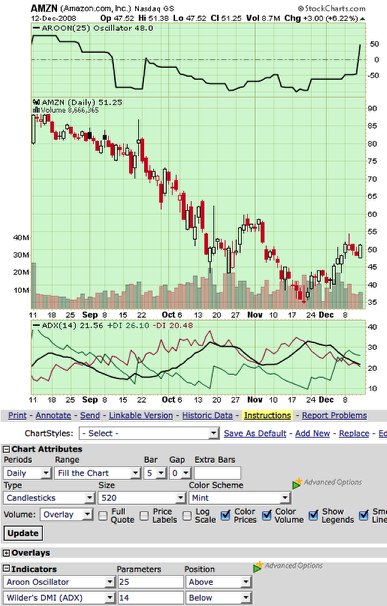Click the Advanced Options icon beside Indicators
Image resolution: width=387 pixels, height=606 pixels.
point(258,567)
